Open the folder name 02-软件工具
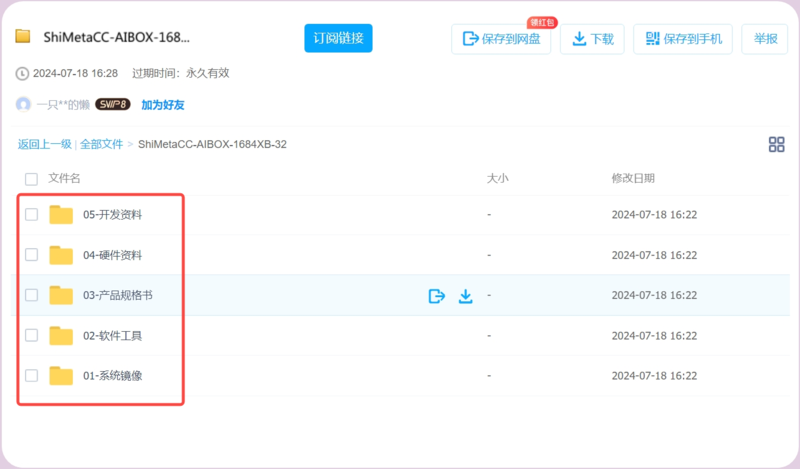 click(112, 336)
